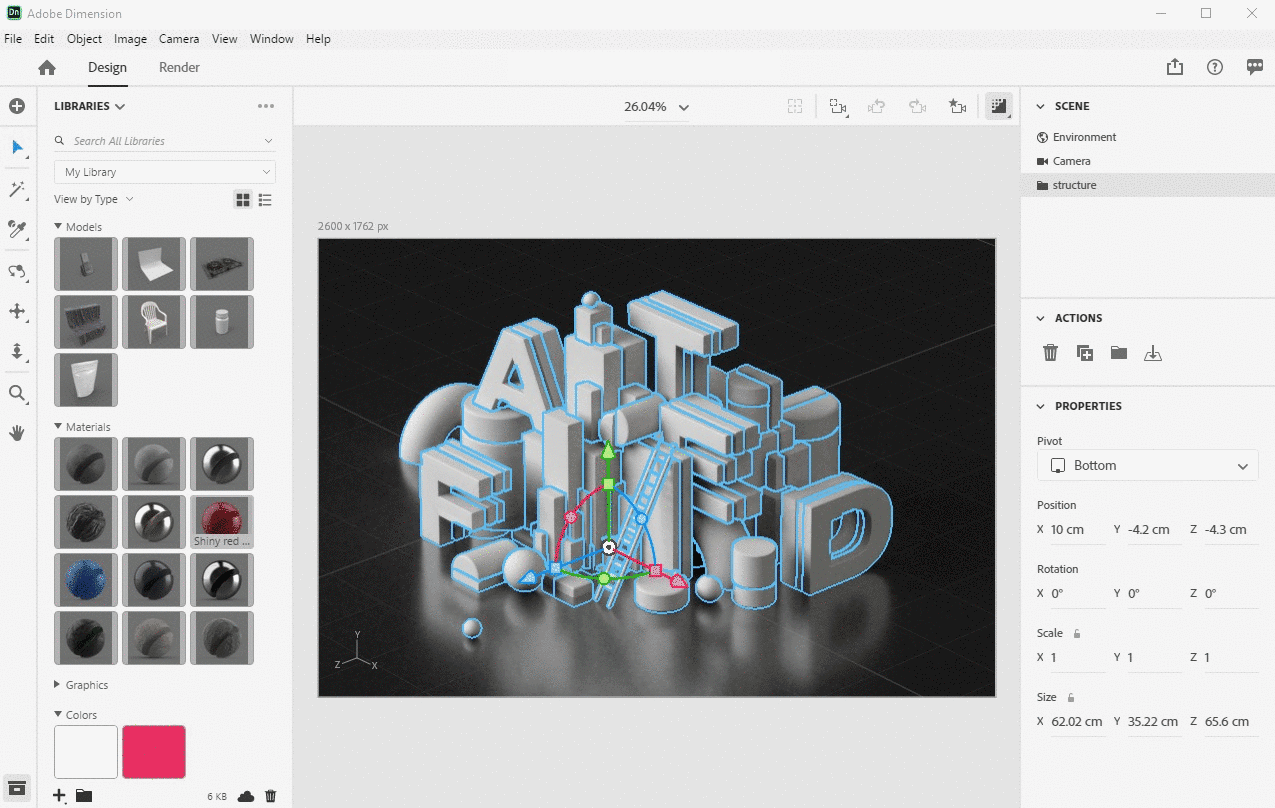Switch library to grid view
The width and height of the screenshot is (1275, 808).
(243, 200)
